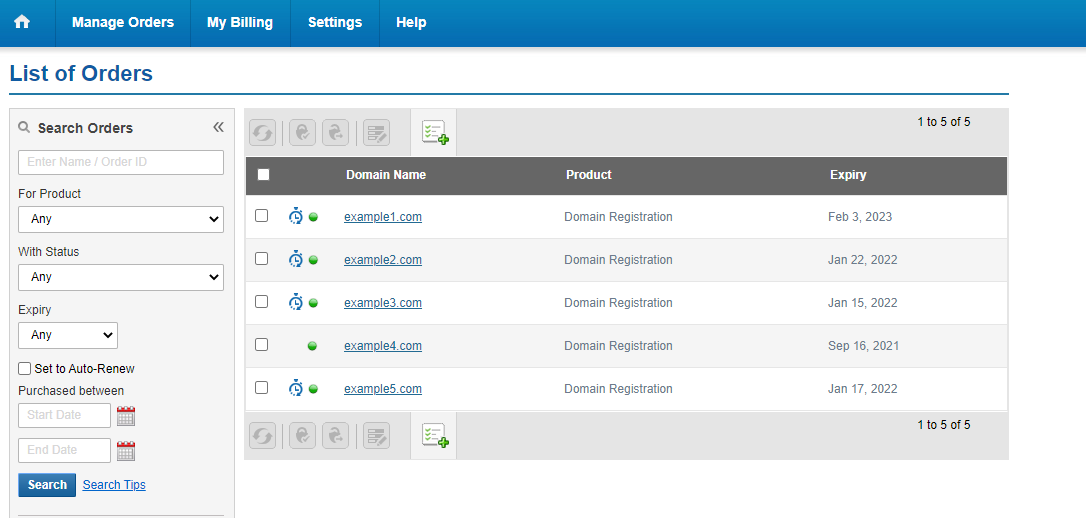Open the example1.com order link
1086x518 pixels.
point(383,217)
